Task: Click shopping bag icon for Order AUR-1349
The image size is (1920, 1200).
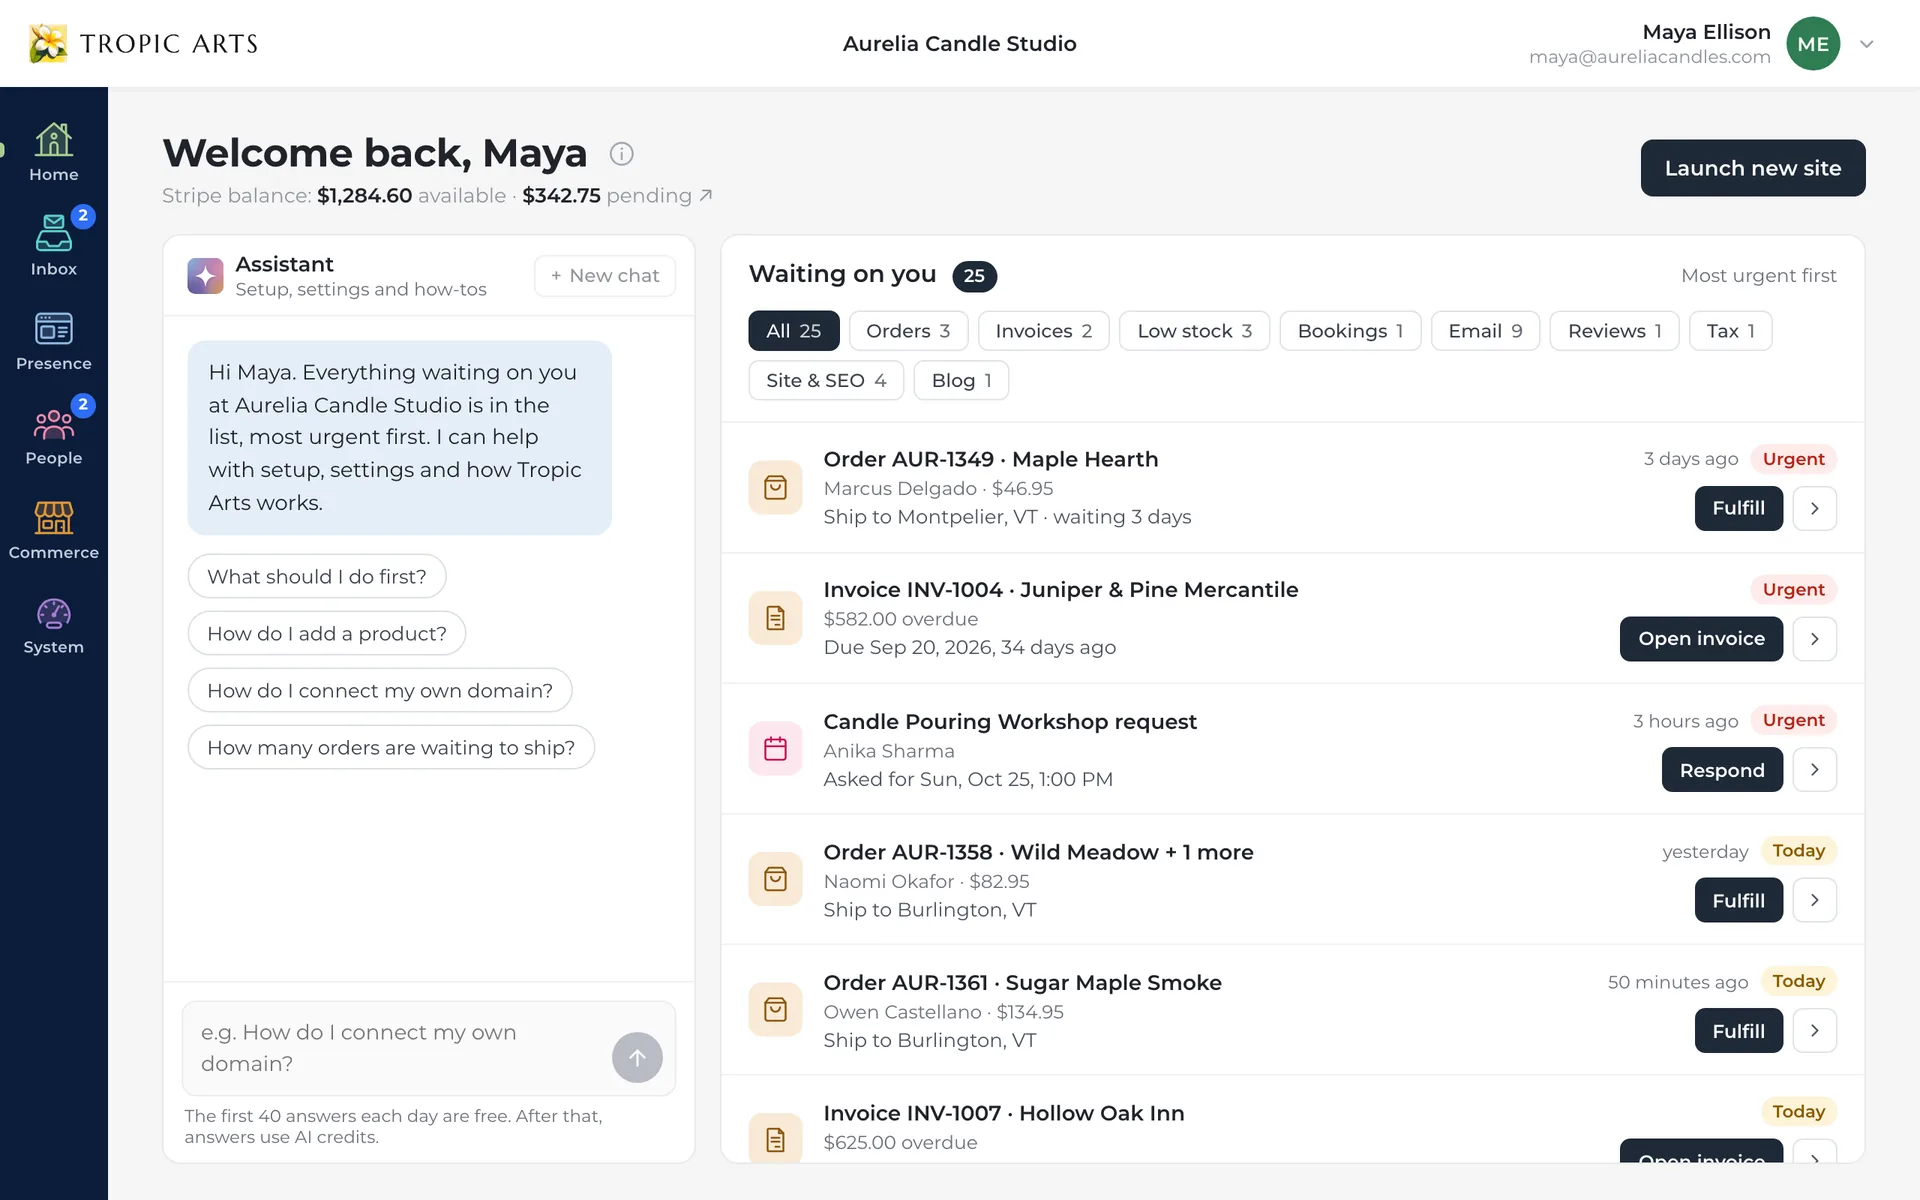Action: (775, 487)
